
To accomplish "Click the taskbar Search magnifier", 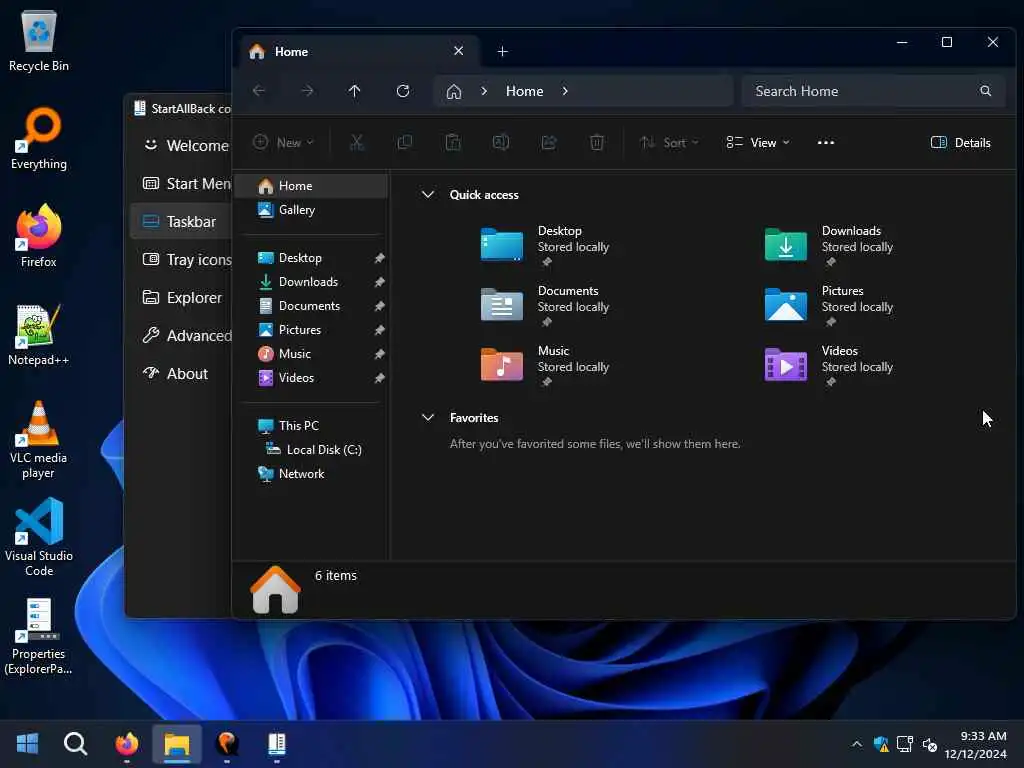I will tap(75, 743).
